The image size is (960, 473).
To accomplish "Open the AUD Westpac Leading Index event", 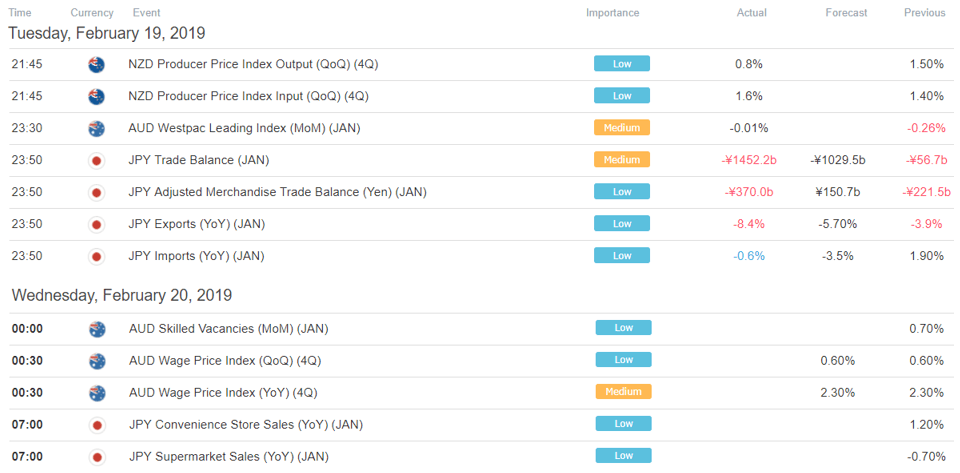I will point(244,128).
